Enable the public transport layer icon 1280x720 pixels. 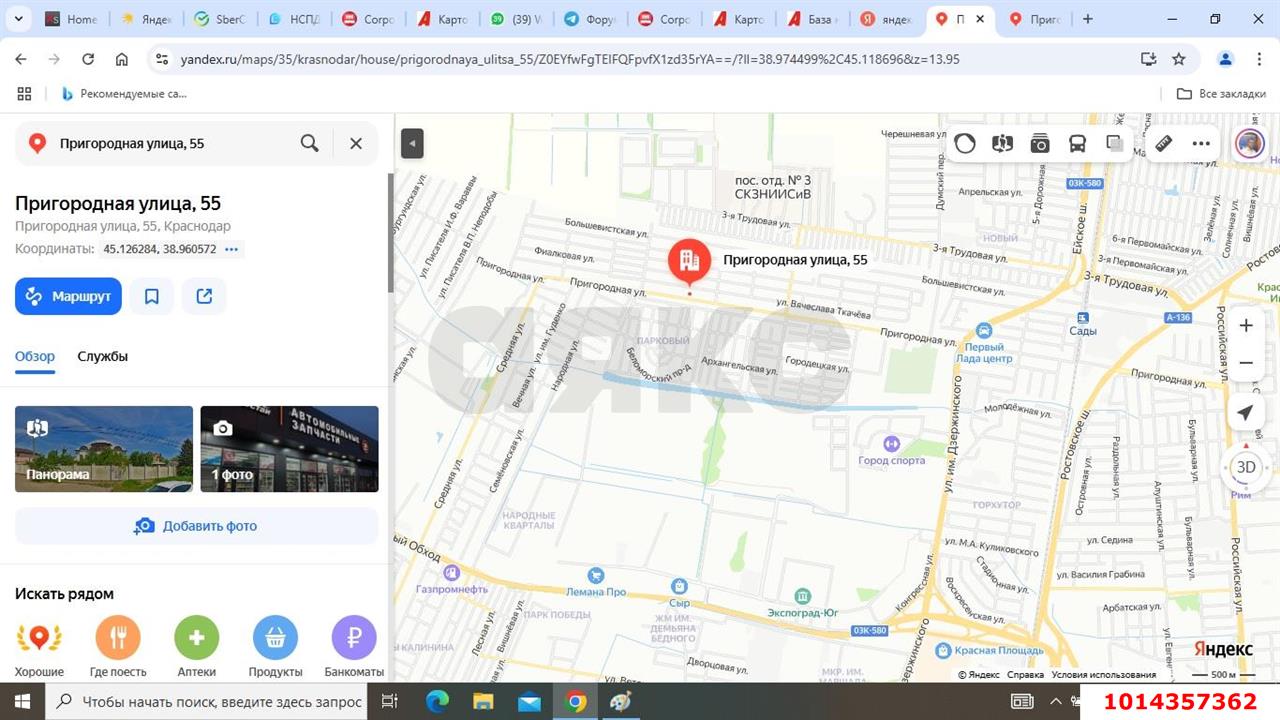tap(1077, 143)
